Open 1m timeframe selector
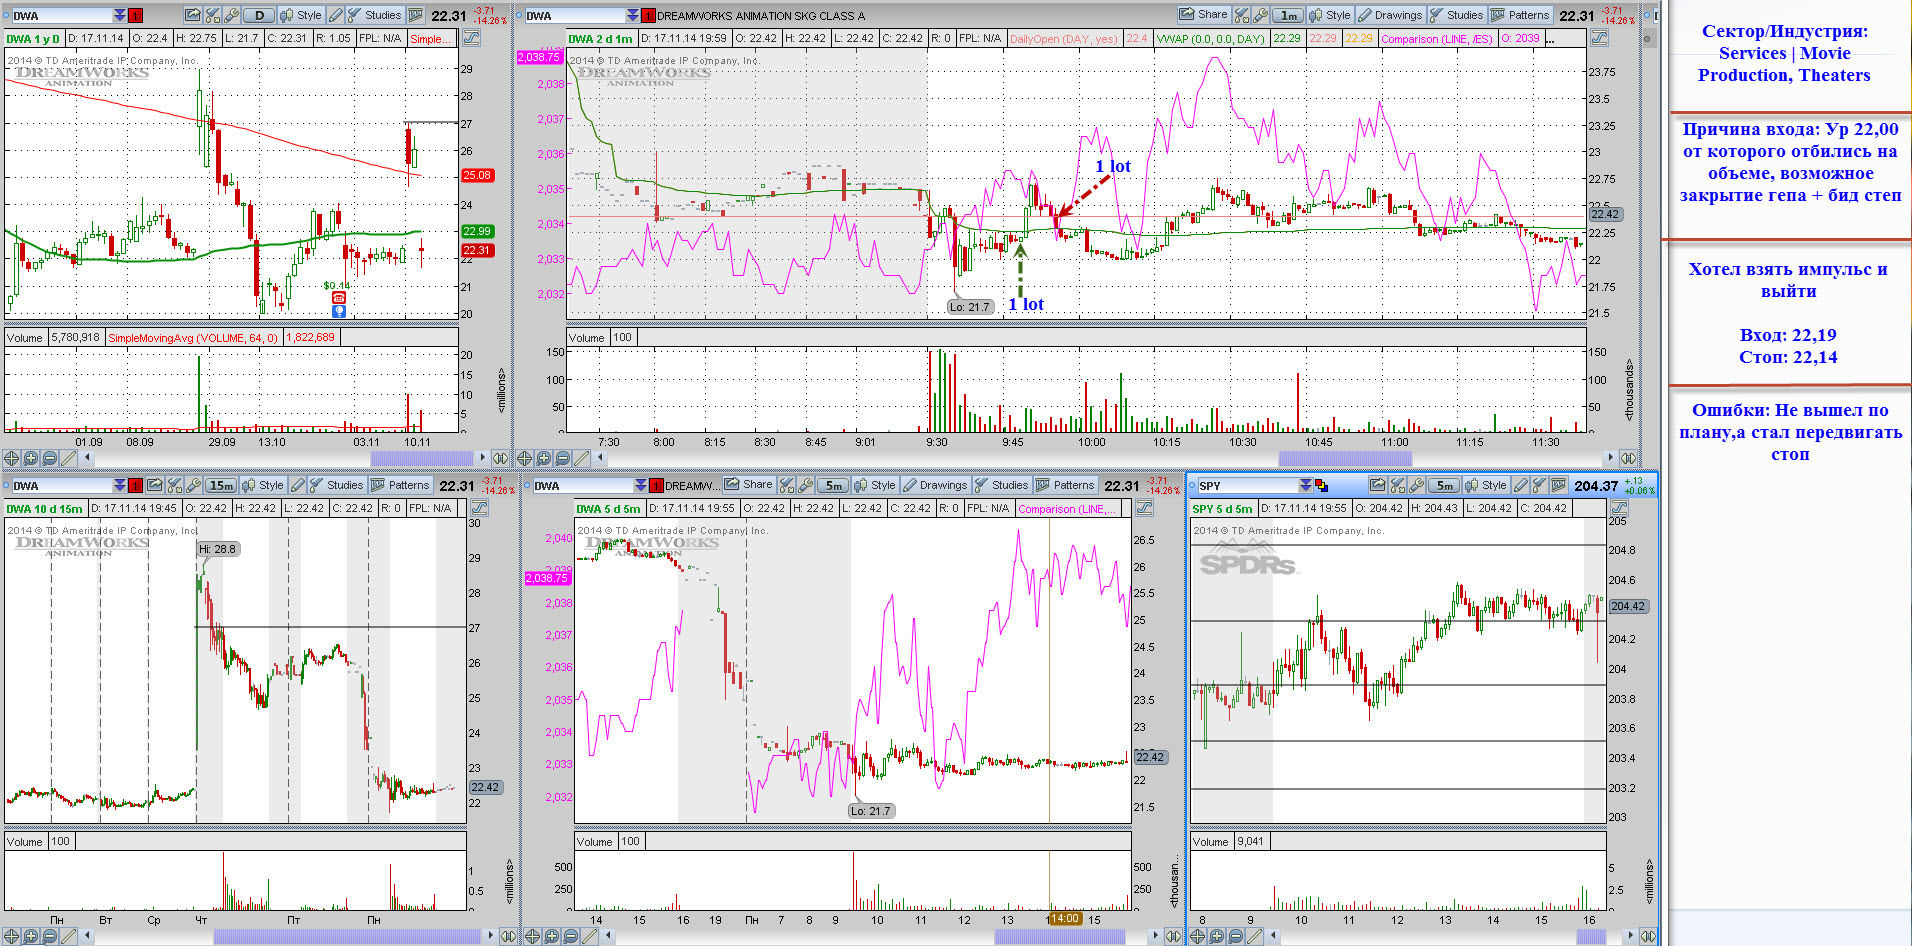The height and width of the screenshot is (946, 1912). [x=1288, y=15]
